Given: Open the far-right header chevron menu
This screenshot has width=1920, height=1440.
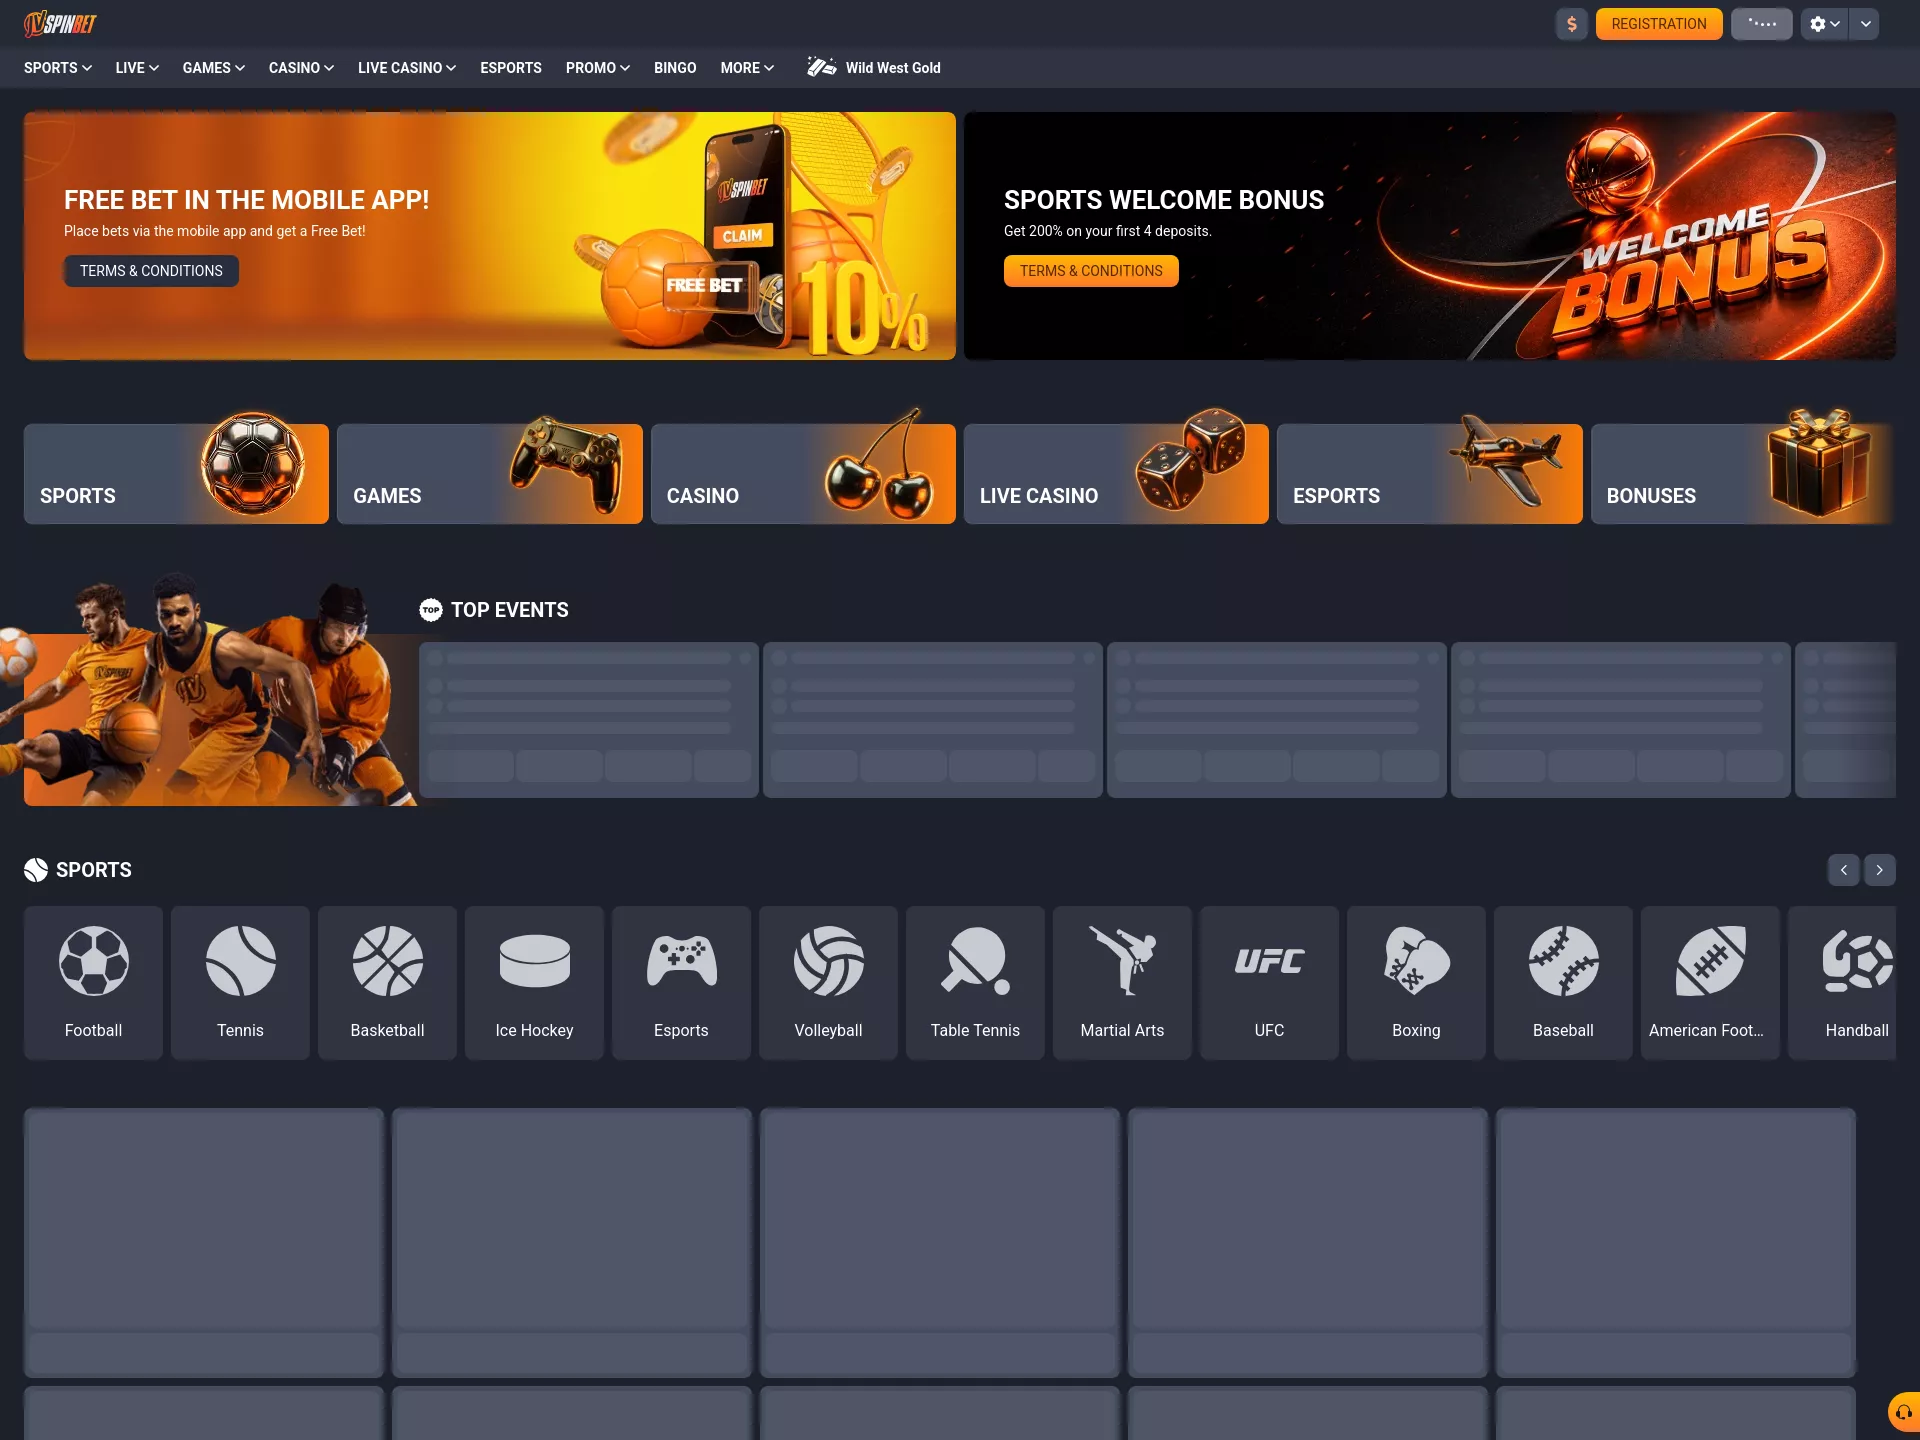Looking at the screenshot, I should click(1865, 24).
